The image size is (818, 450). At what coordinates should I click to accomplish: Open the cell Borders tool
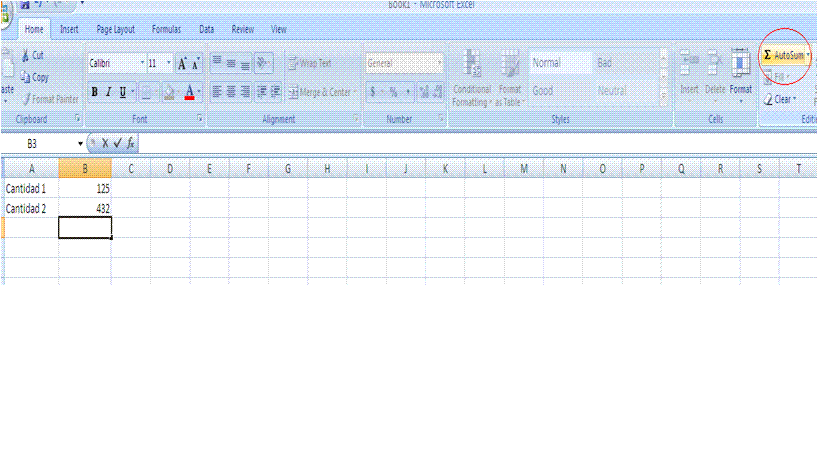pos(147,93)
